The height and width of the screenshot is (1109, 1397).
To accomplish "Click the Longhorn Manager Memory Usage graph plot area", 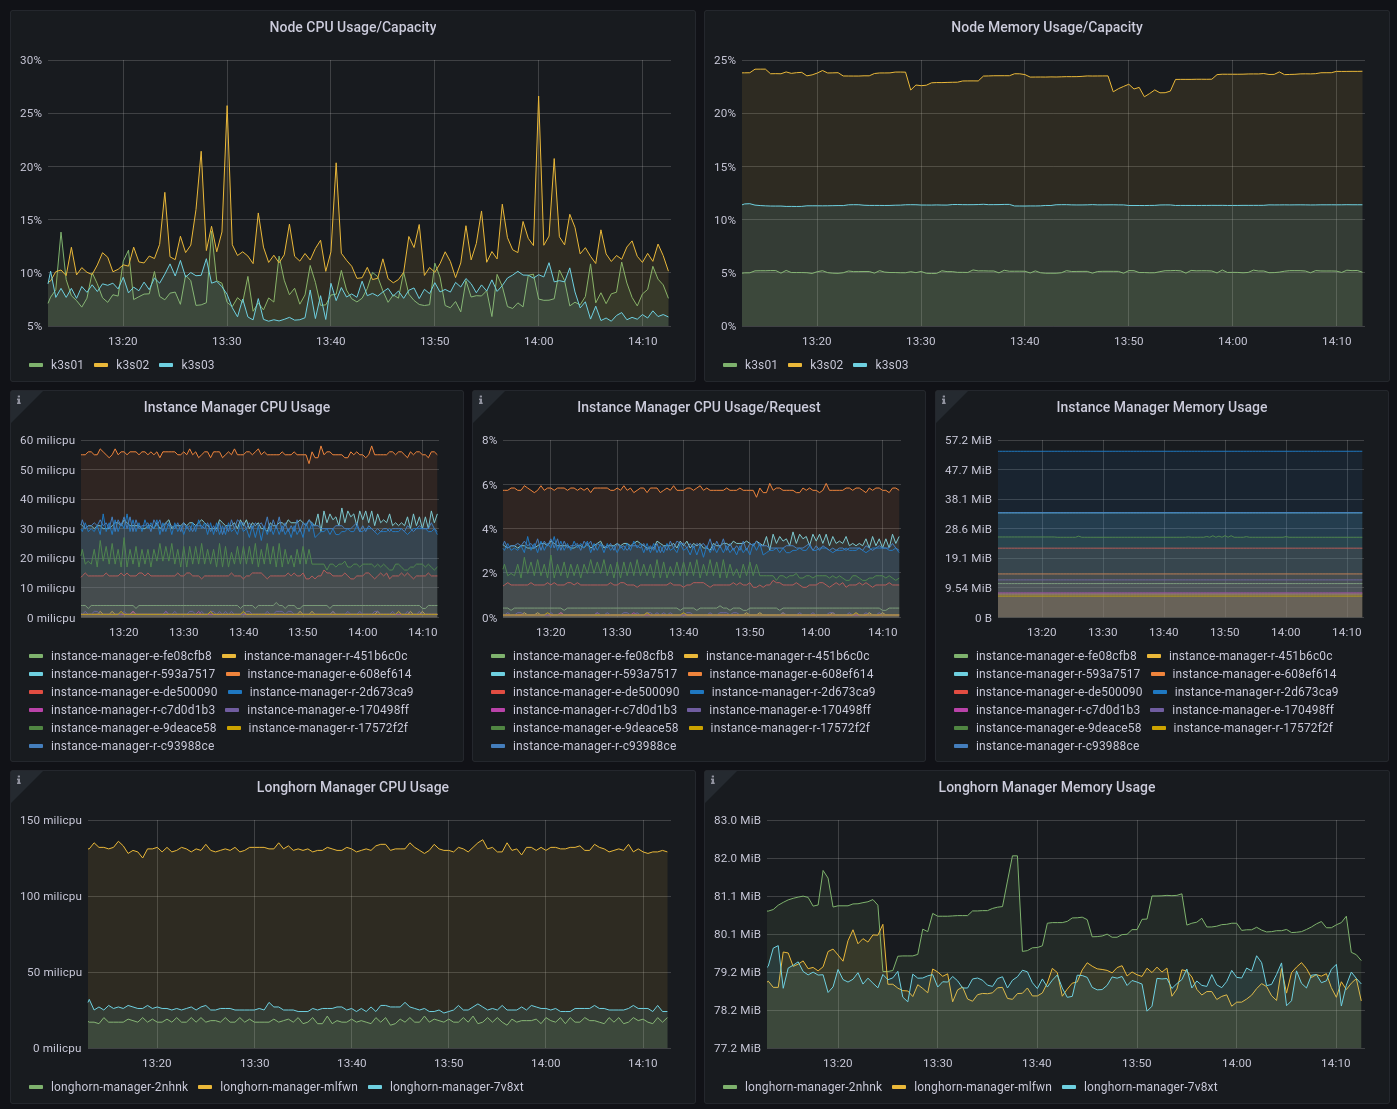I will [1064, 934].
